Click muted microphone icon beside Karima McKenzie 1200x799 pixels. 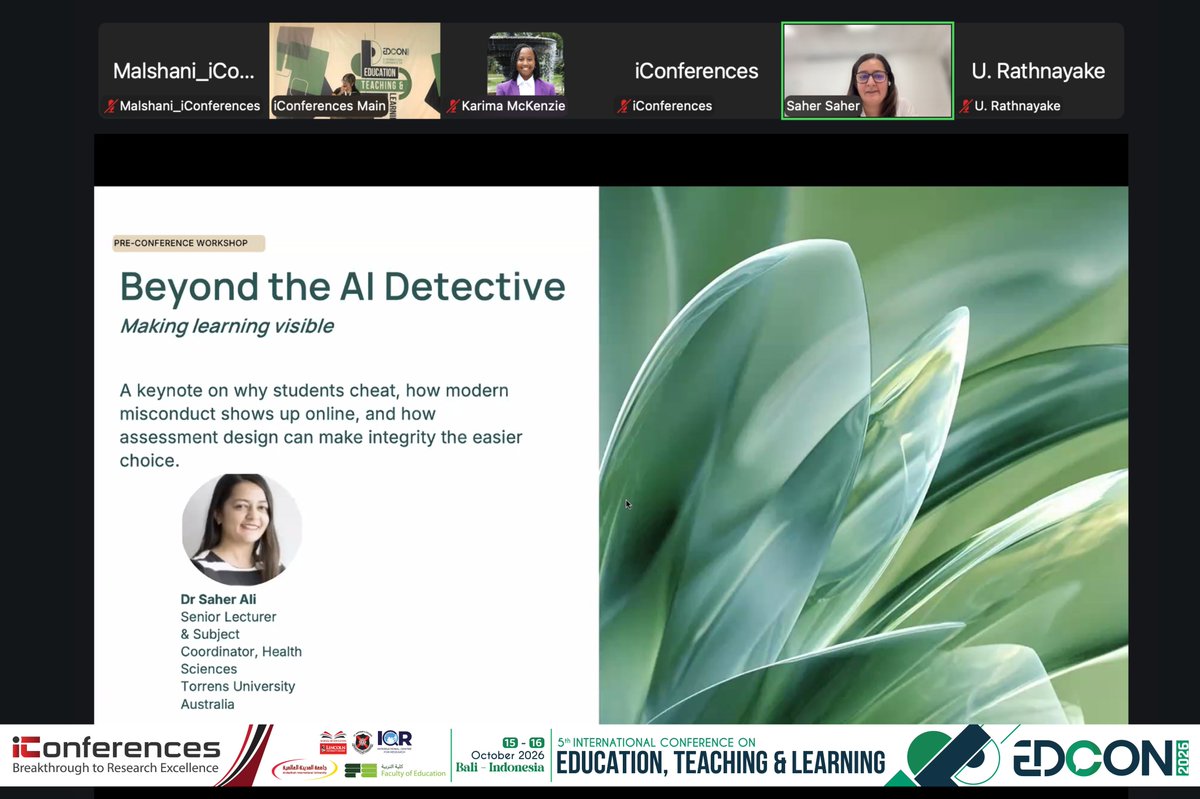click(x=453, y=106)
